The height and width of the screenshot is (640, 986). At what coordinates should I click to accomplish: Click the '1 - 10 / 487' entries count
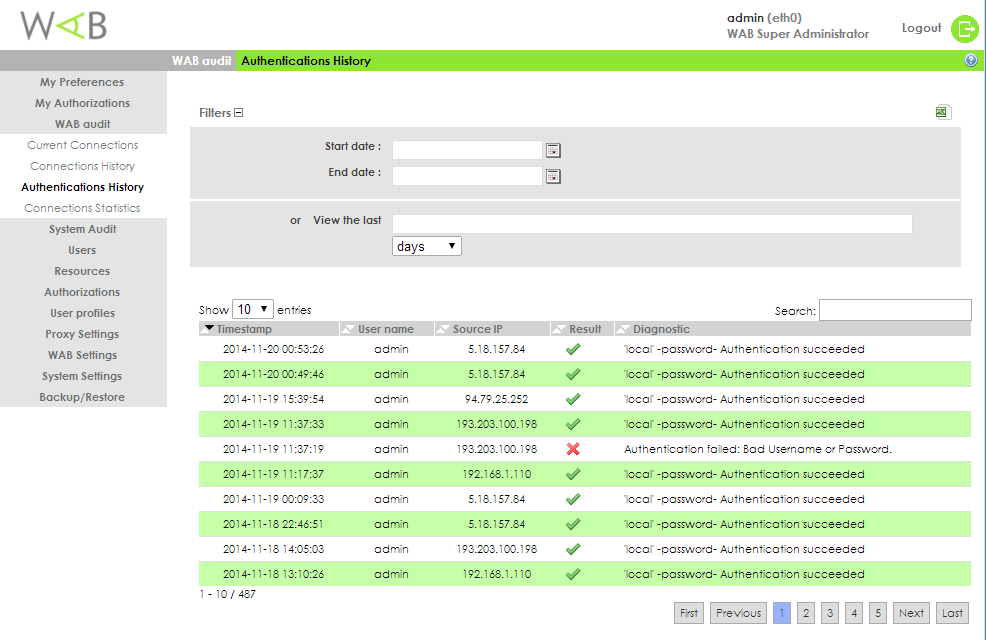point(228,594)
